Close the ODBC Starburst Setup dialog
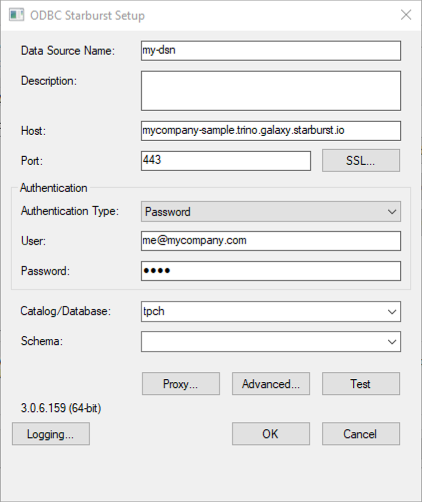 pyautogui.click(x=406, y=15)
